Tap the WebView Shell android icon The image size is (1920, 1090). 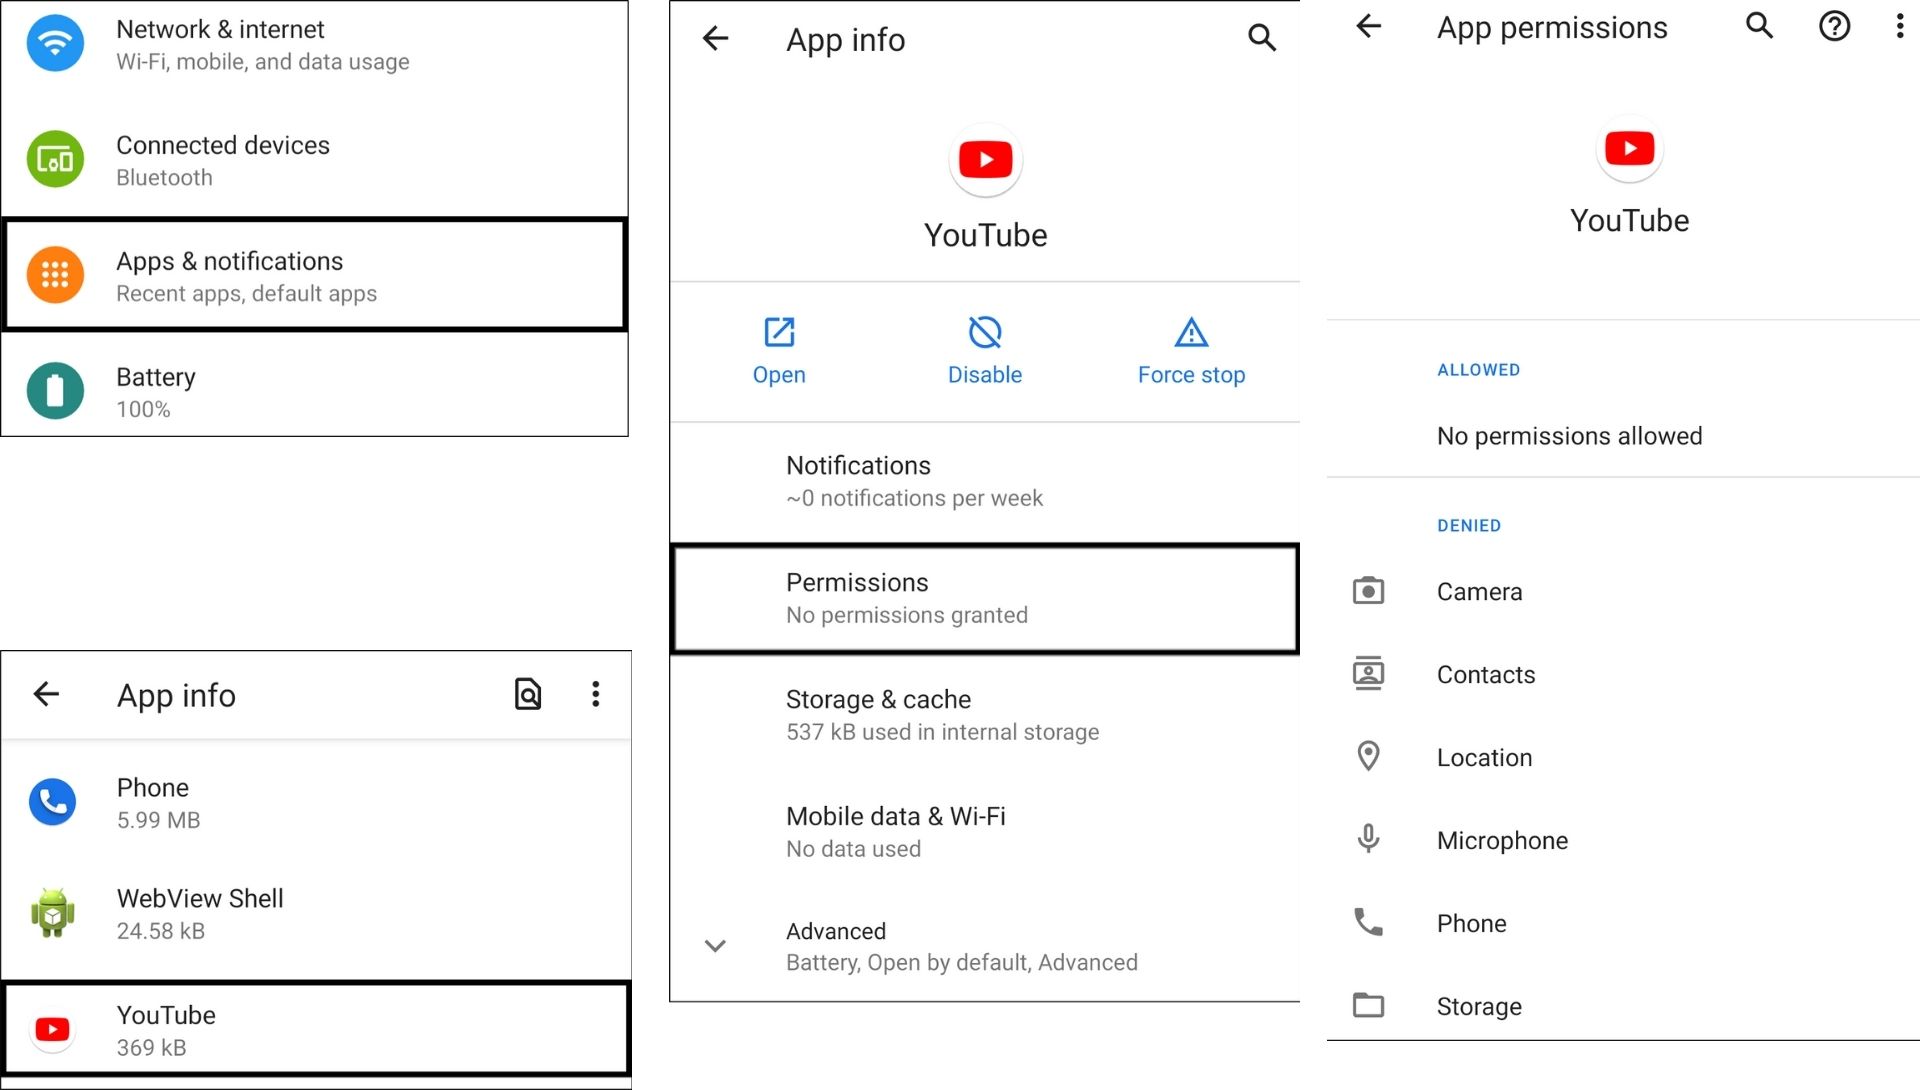click(x=53, y=913)
